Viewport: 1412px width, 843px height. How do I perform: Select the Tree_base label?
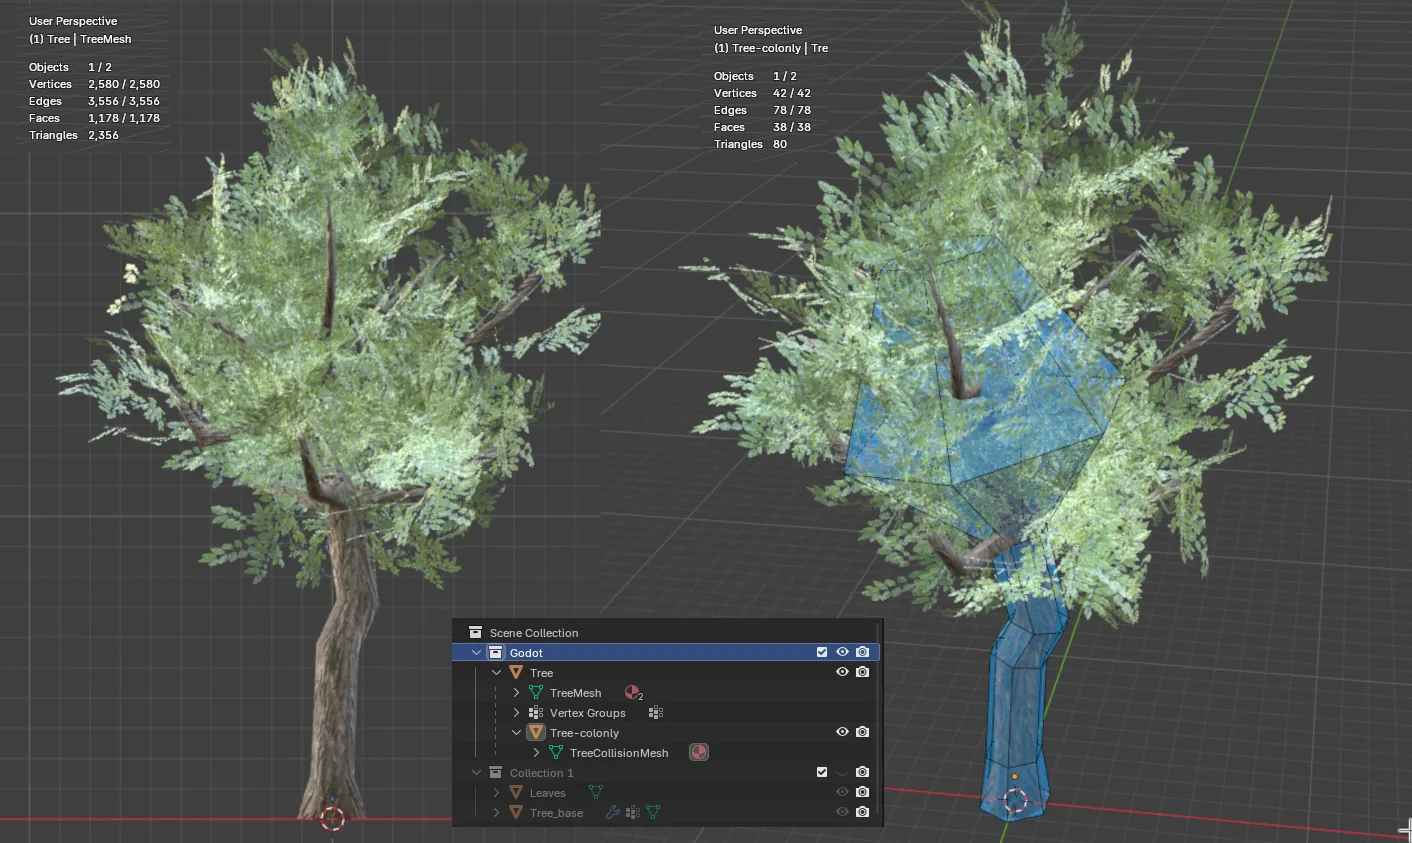coord(556,813)
